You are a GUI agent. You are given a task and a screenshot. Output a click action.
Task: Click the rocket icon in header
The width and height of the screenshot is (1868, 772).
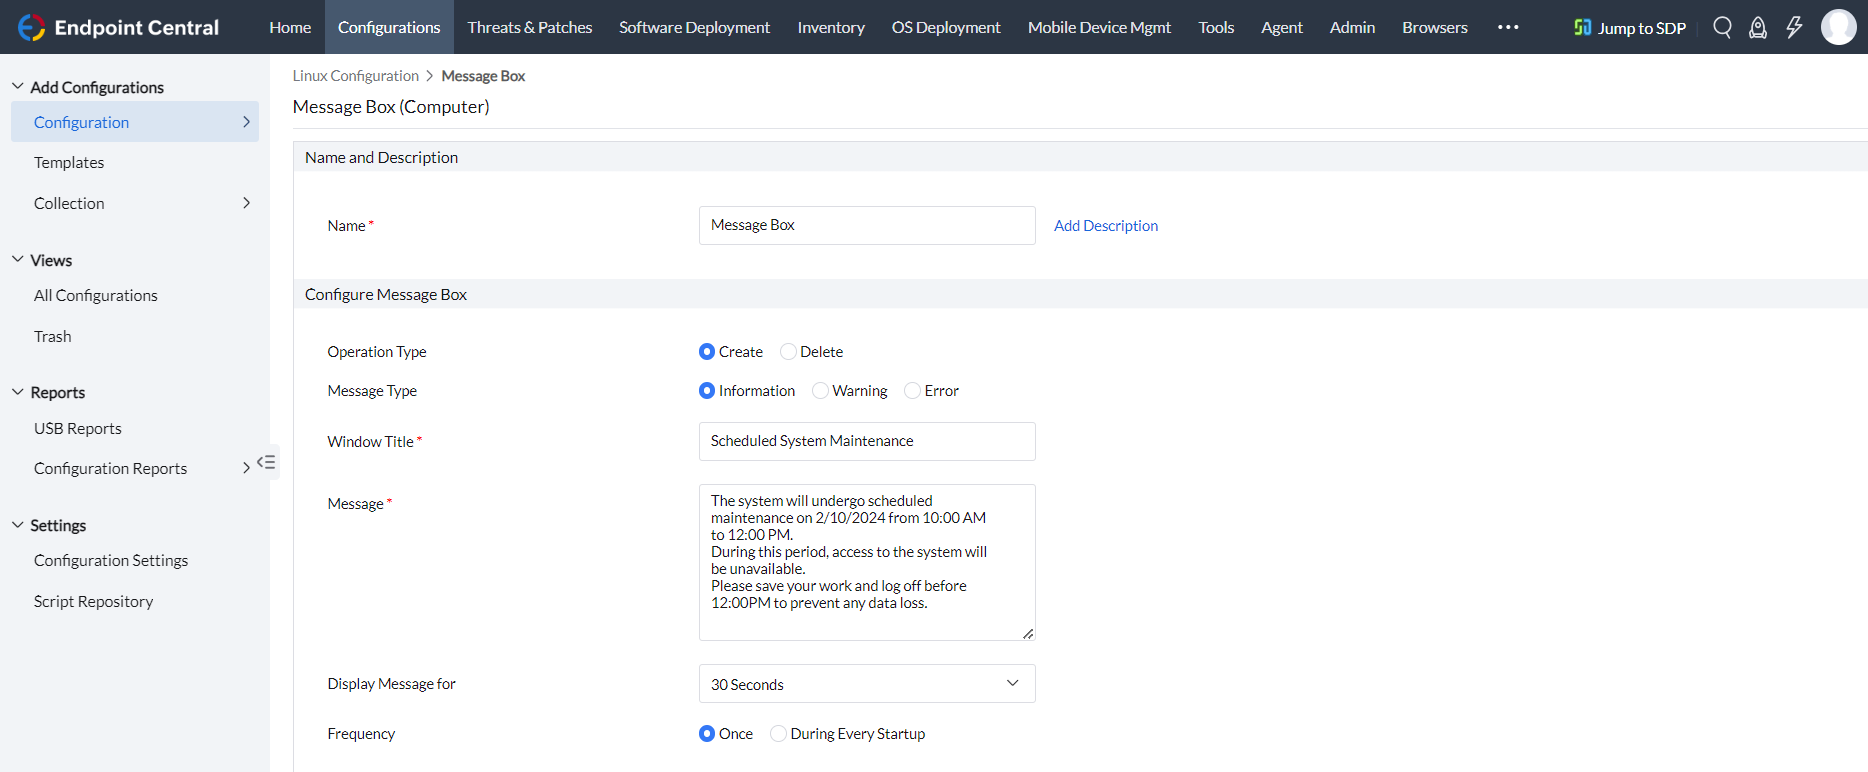pos(1758,27)
